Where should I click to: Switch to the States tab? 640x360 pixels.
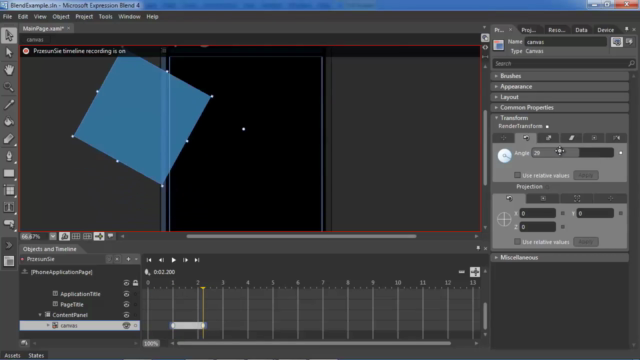click(x=36, y=356)
